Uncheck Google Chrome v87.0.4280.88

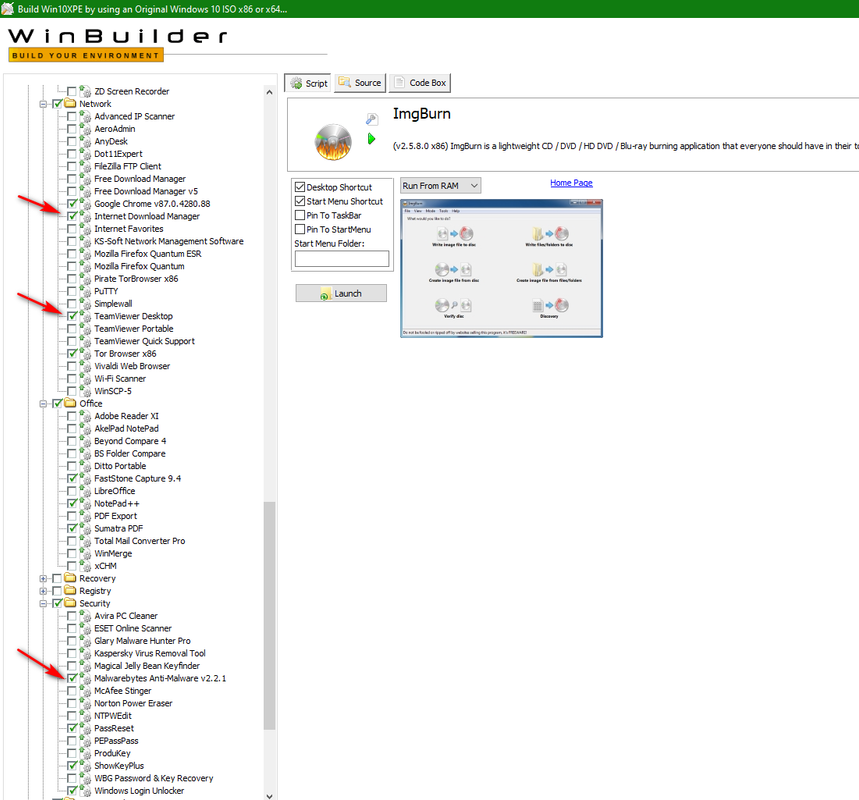[x=72, y=204]
